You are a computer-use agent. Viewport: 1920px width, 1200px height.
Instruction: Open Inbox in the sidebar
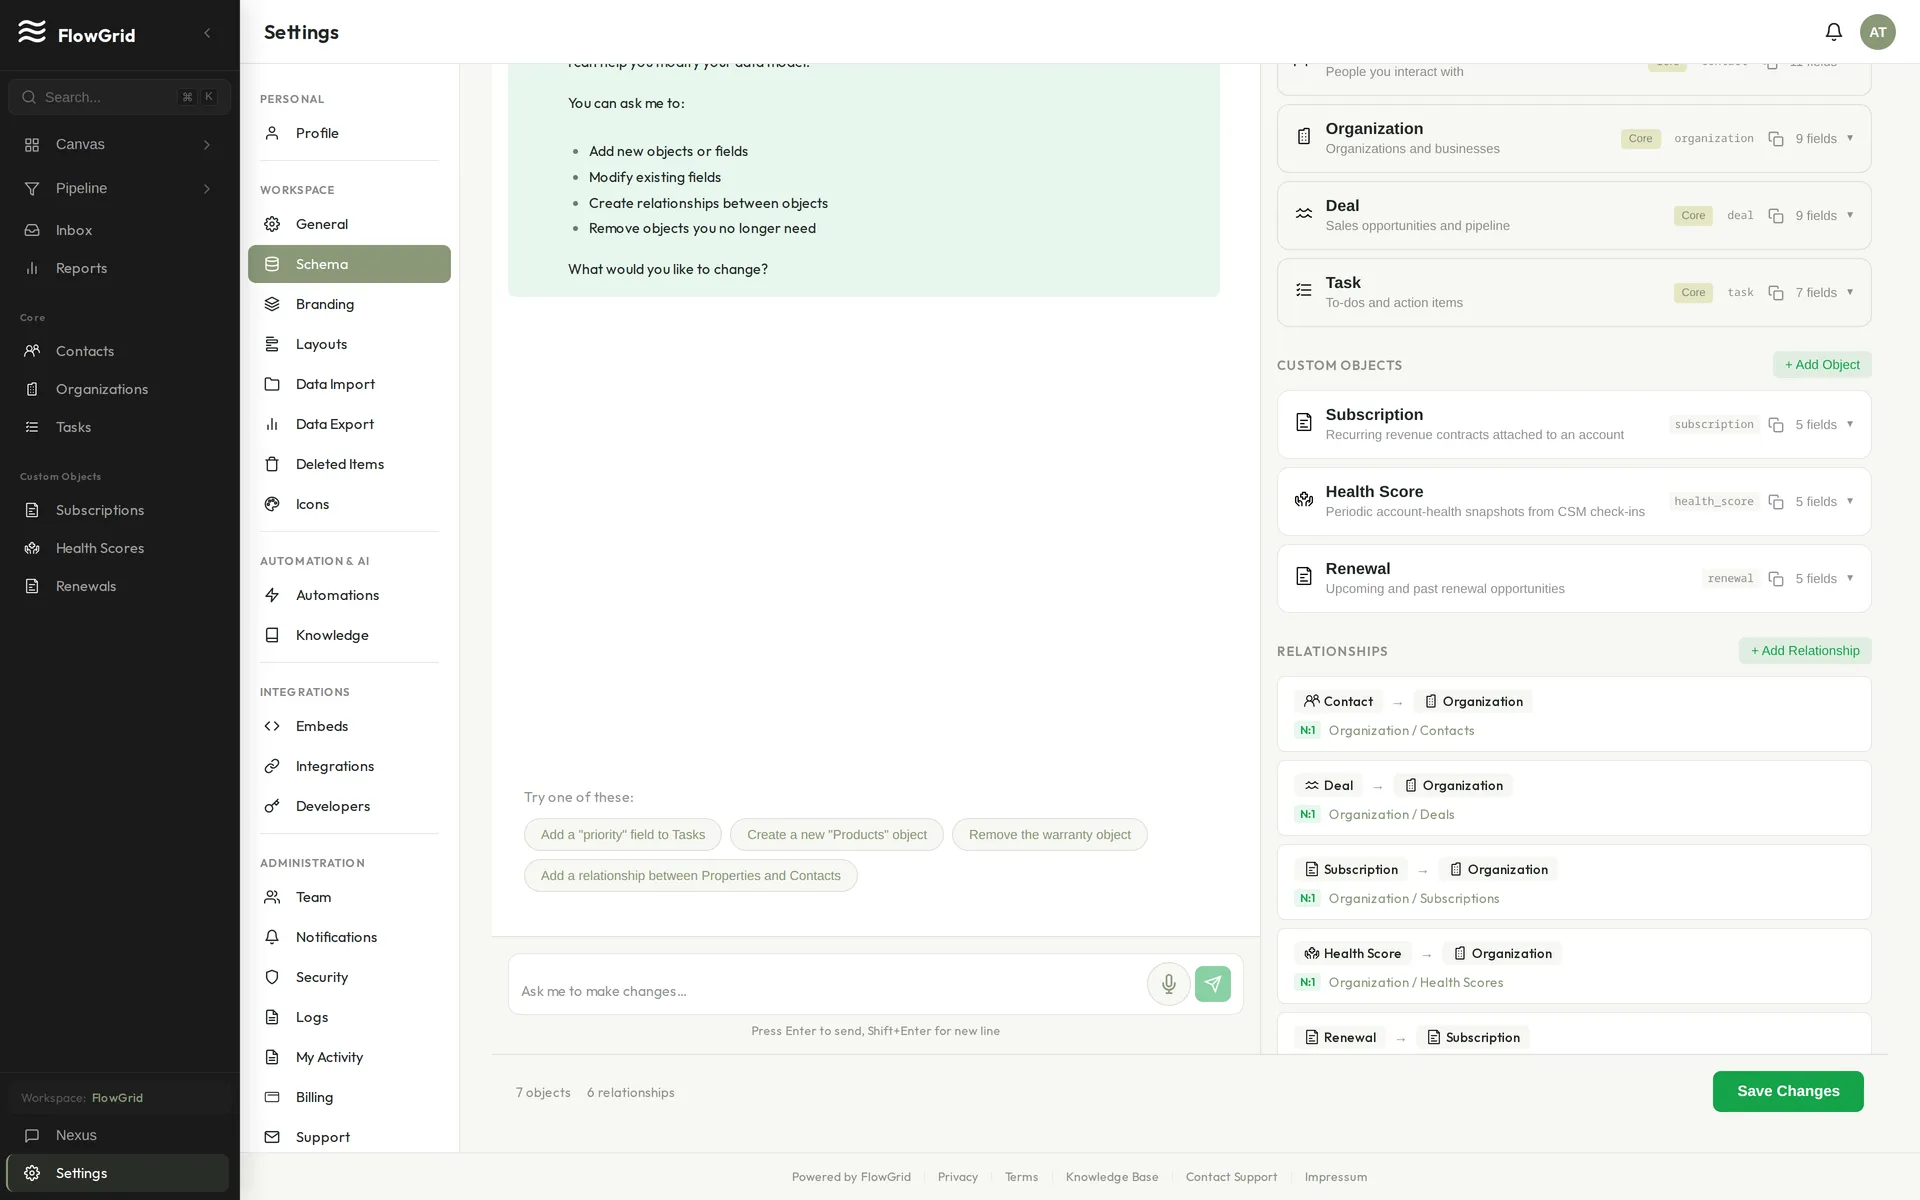coord(119,230)
